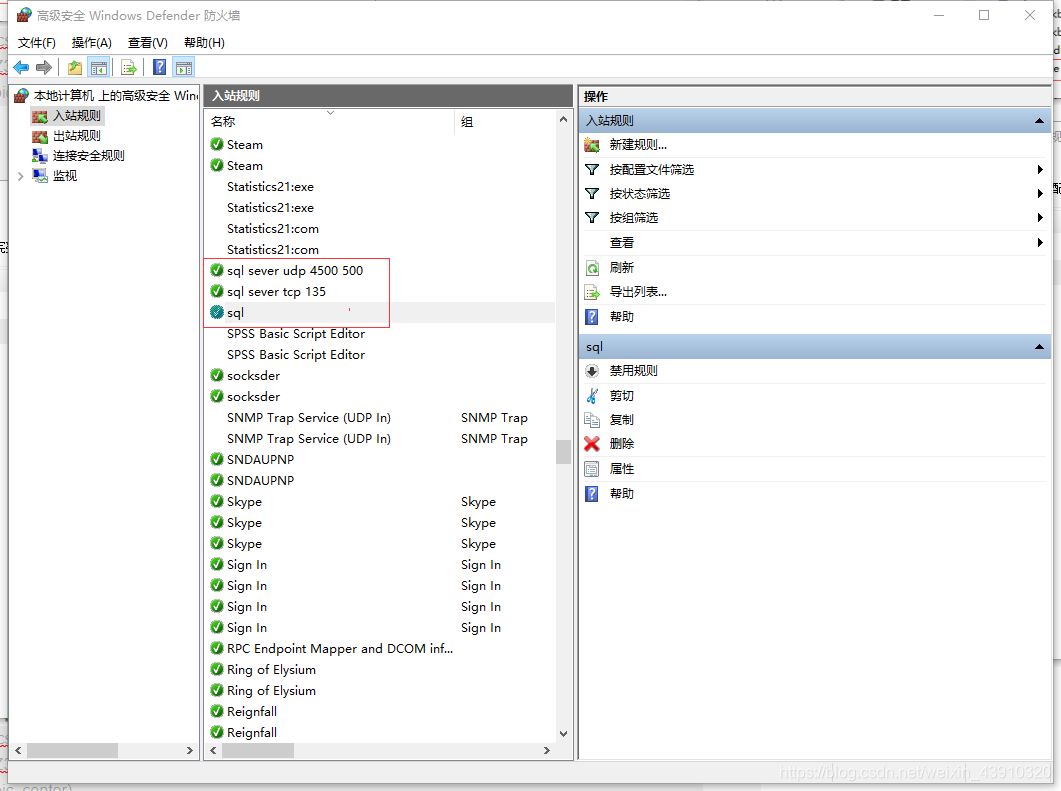Click the 属性 action link
This screenshot has width=1061, height=791.
[x=621, y=469]
